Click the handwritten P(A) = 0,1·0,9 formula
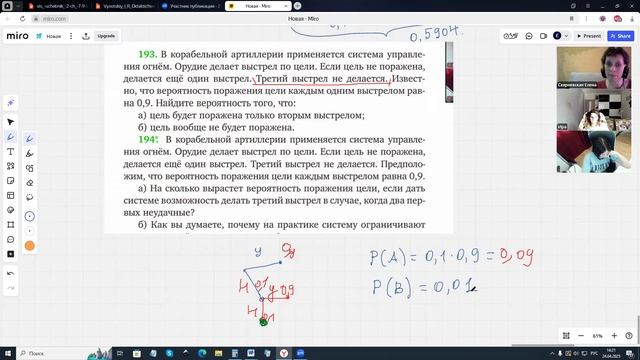 (451, 257)
